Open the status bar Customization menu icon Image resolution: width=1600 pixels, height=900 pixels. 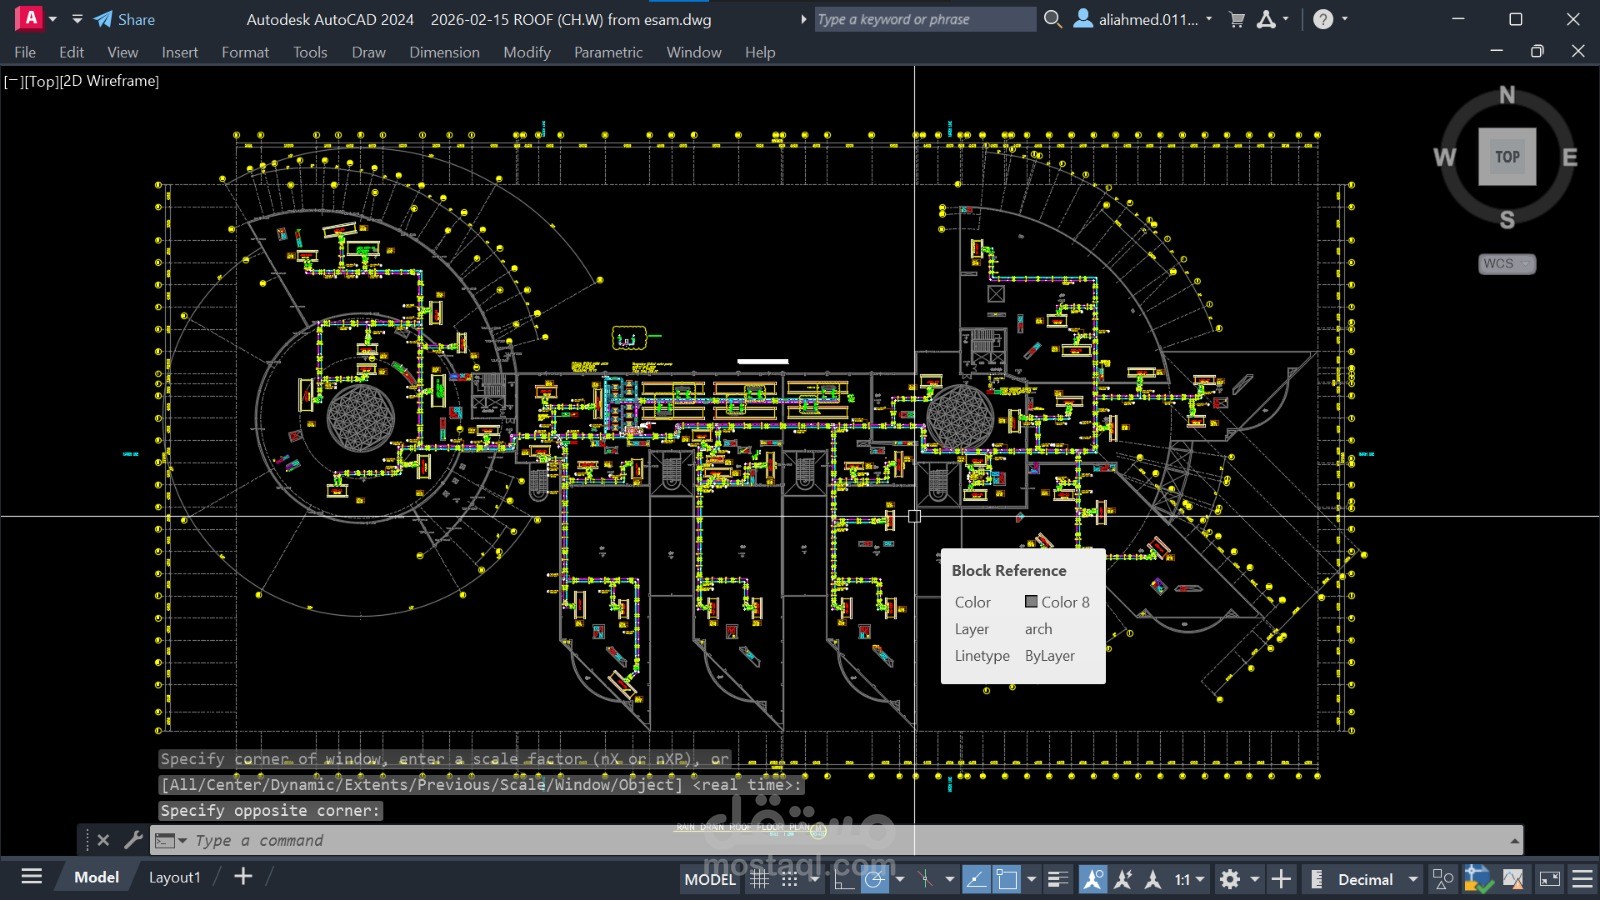(x=1583, y=879)
